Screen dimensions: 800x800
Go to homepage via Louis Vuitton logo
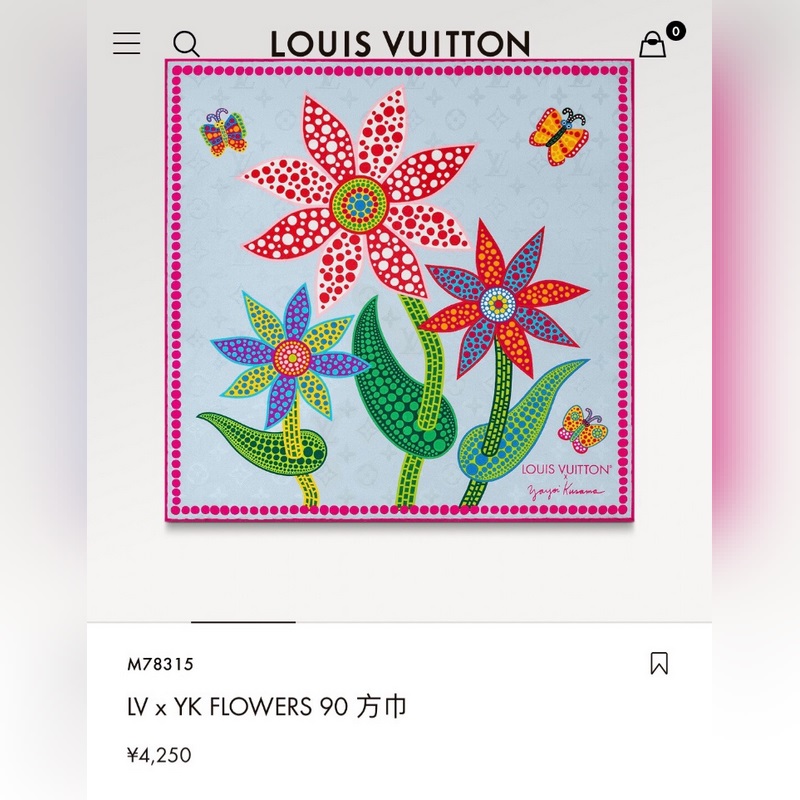400,43
